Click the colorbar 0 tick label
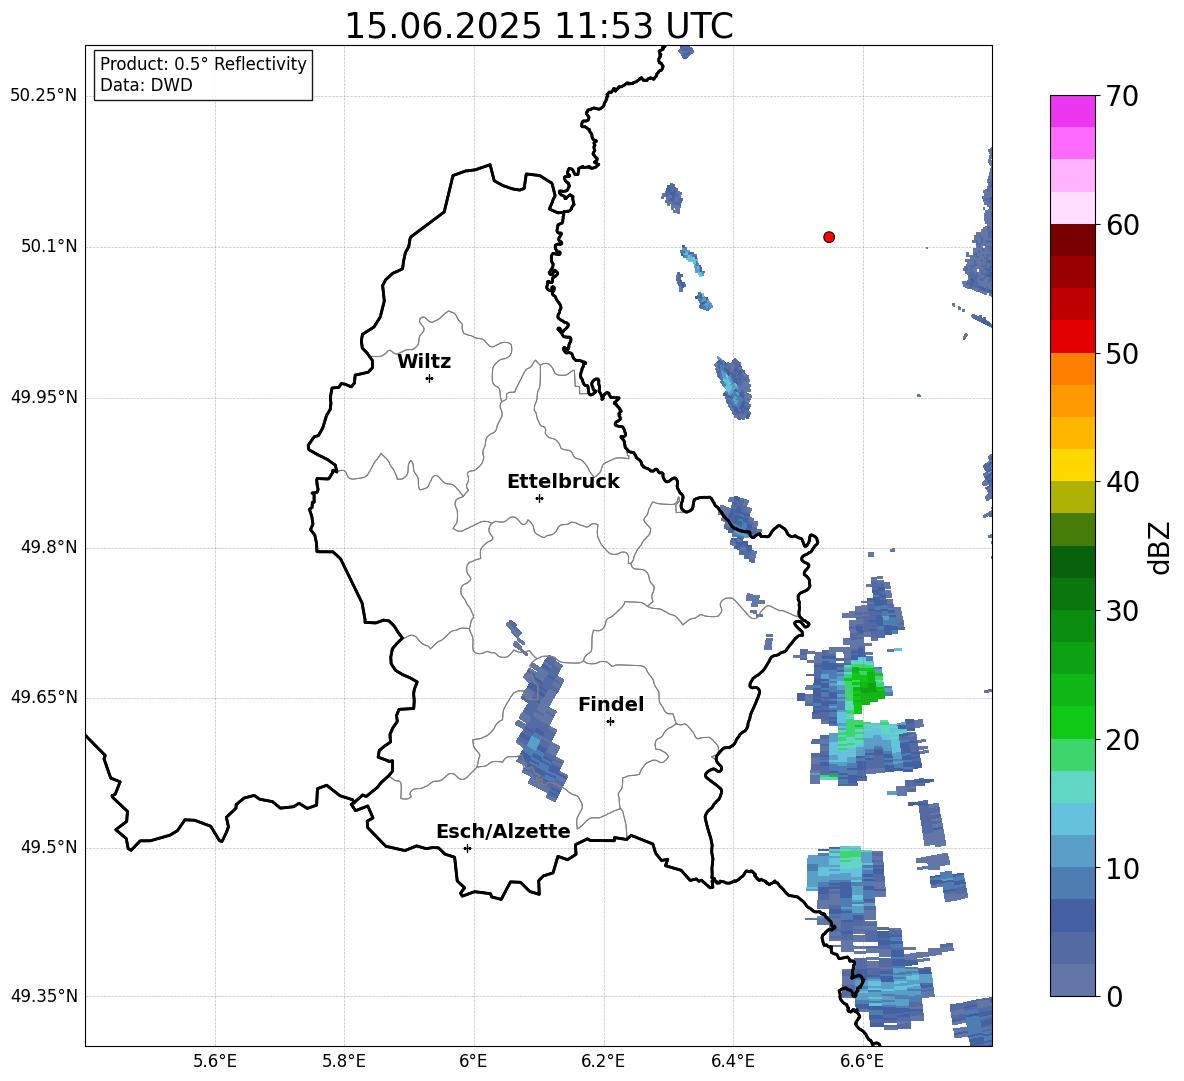1184x1081 pixels. click(1115, 996)
